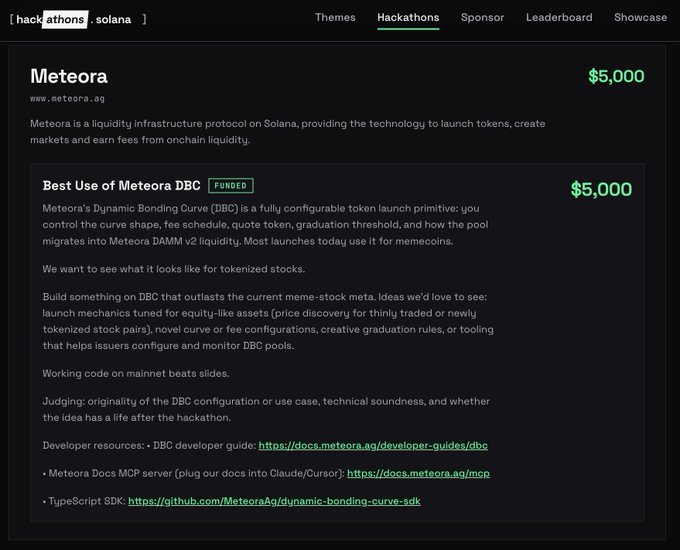Screen dimensions: 680x550
Task: Click the DBC track $5,000 prize
Action: [x=601, y=190]
